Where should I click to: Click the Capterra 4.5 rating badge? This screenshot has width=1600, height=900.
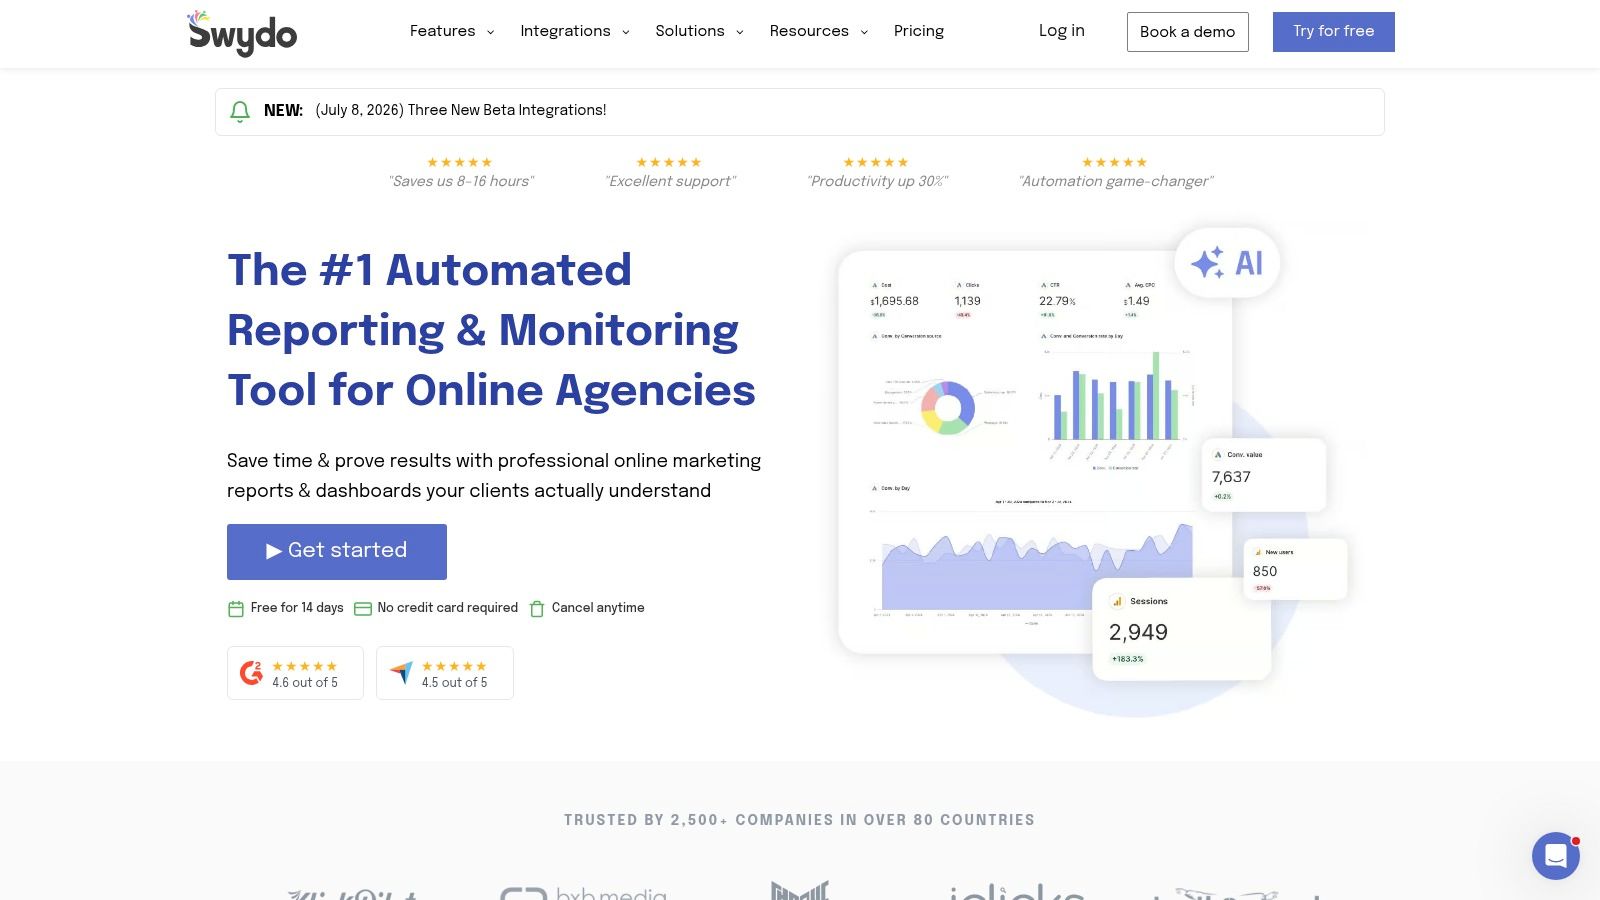[445, 673]
